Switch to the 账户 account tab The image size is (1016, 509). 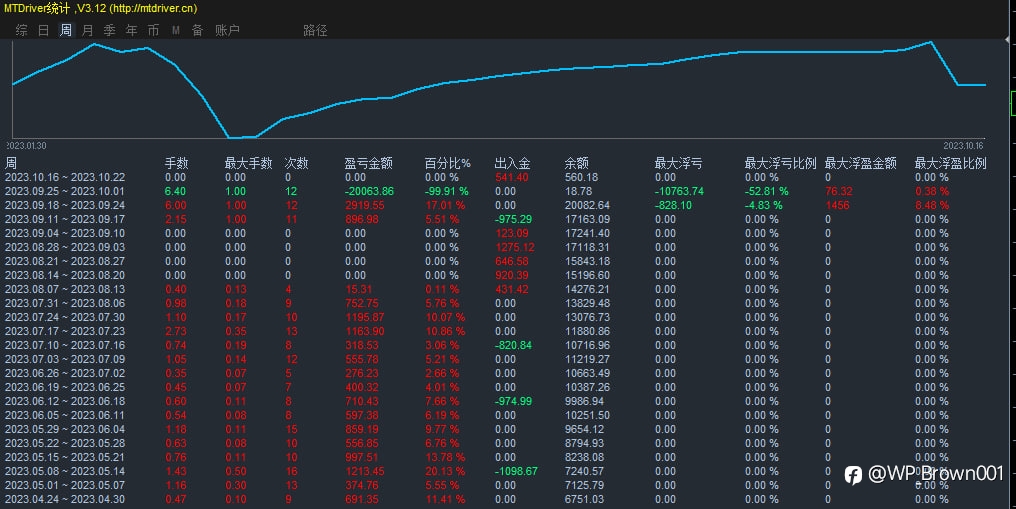227,30
